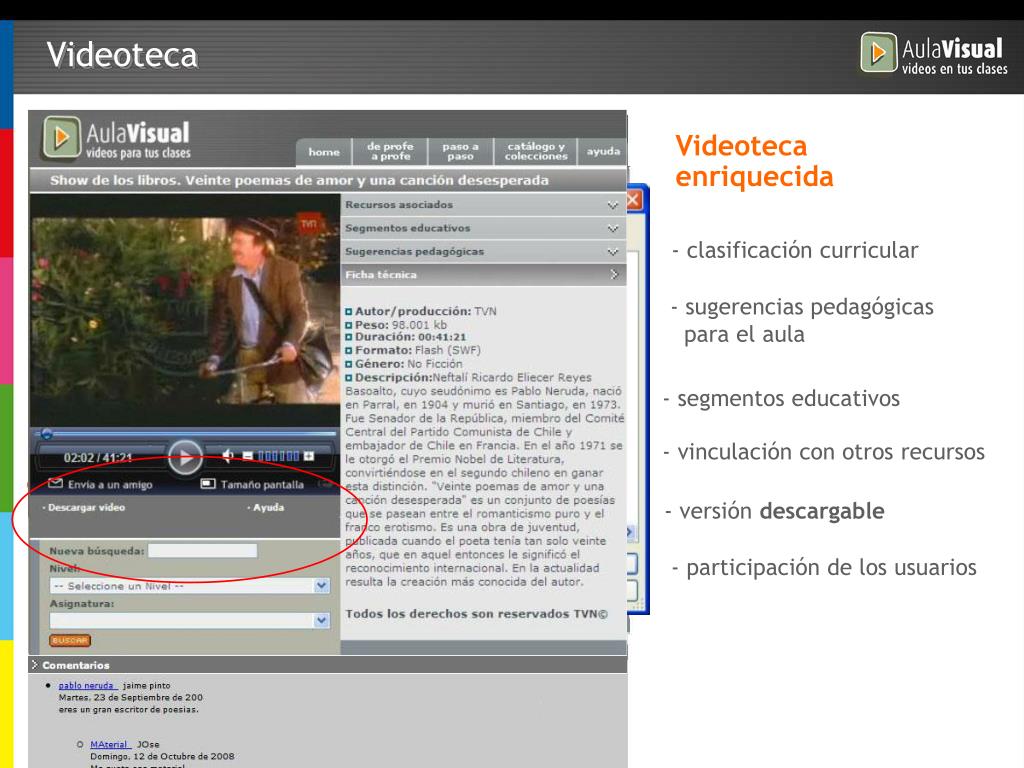
Task: Open the MAterial comment link
Action: [x=110, y=744]
